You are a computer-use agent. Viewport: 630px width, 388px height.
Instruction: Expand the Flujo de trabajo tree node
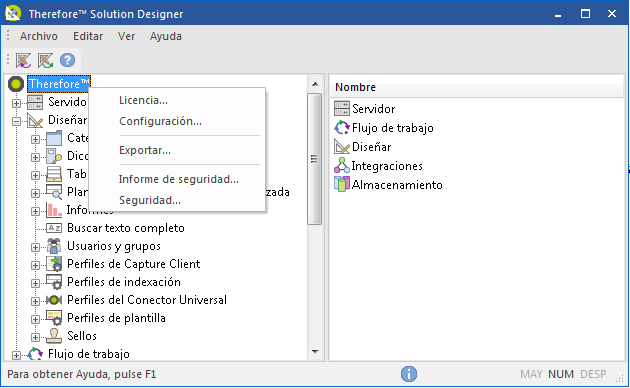[16, 355]
